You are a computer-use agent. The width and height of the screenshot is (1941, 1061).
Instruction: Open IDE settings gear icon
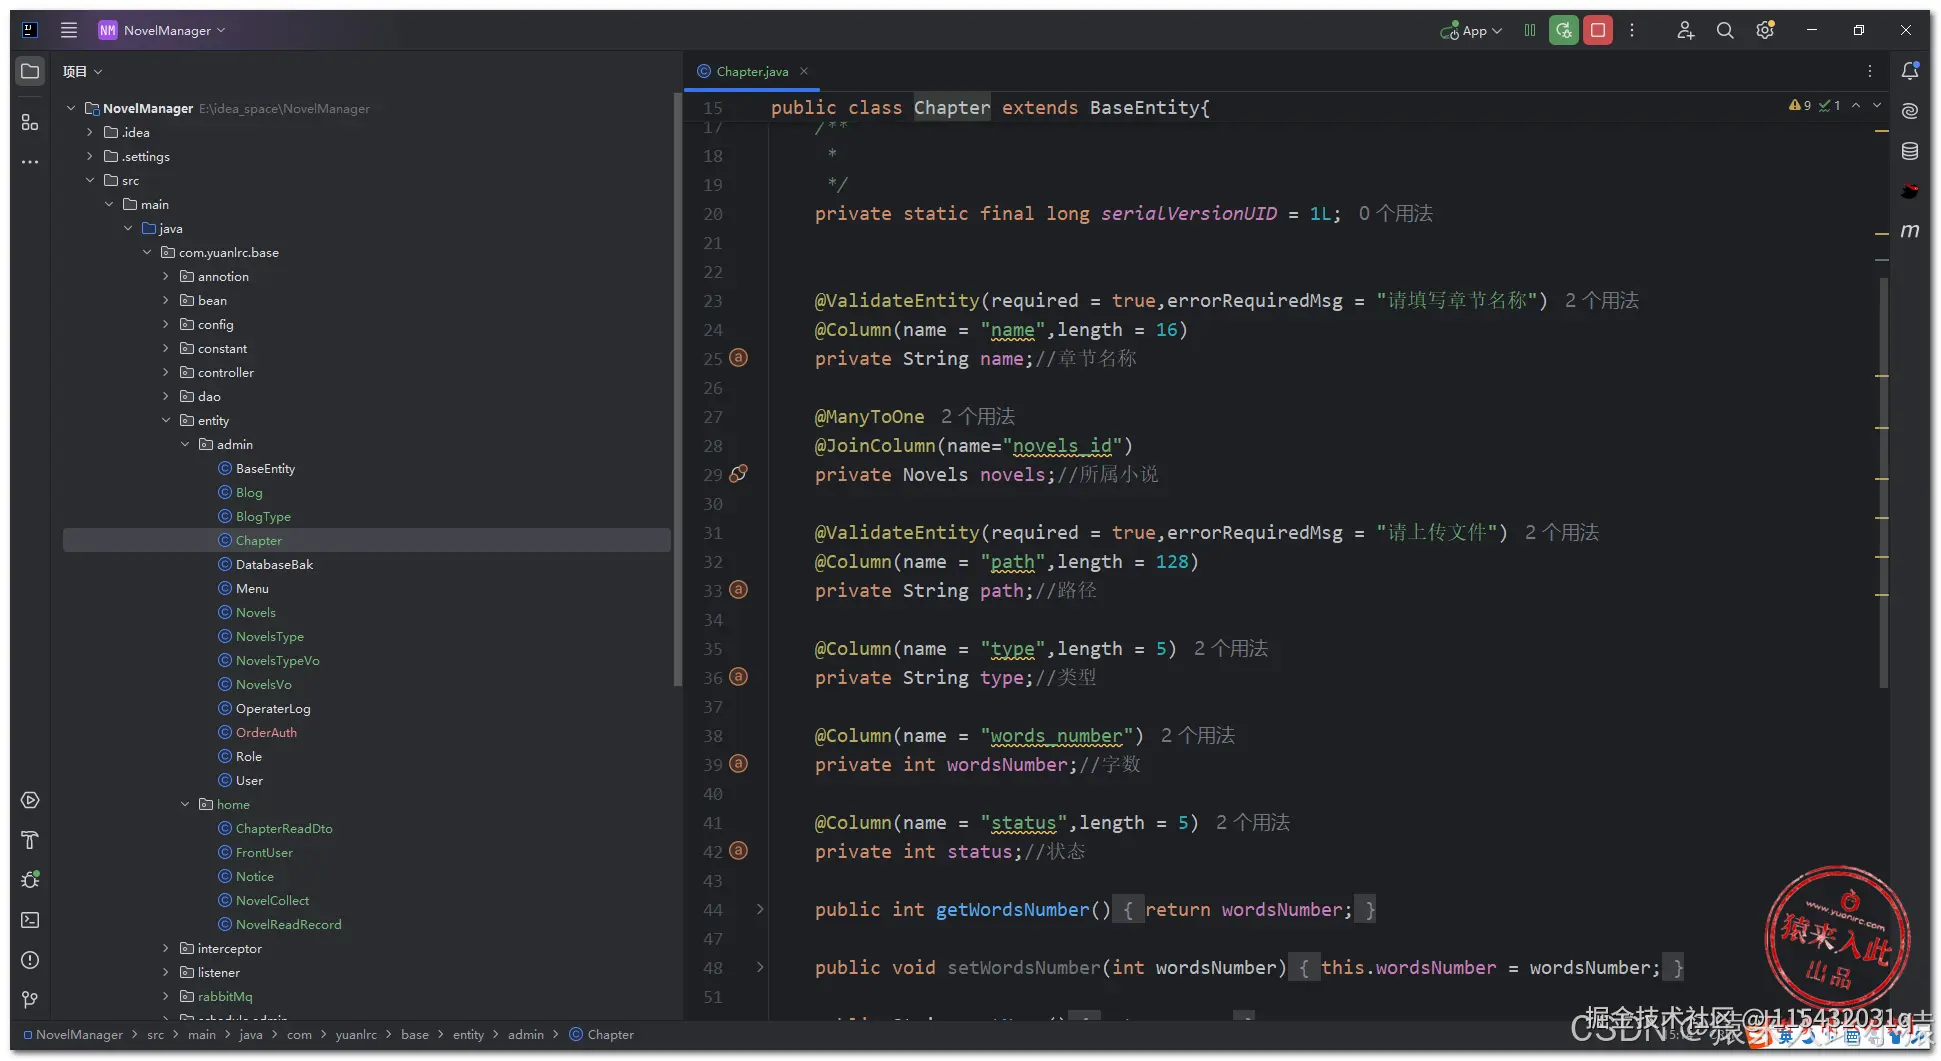[1765, 31]
